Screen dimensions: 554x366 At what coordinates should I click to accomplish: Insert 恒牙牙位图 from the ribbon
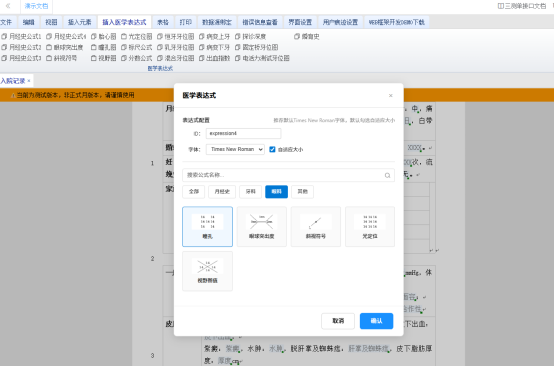(x=176, y=36)
